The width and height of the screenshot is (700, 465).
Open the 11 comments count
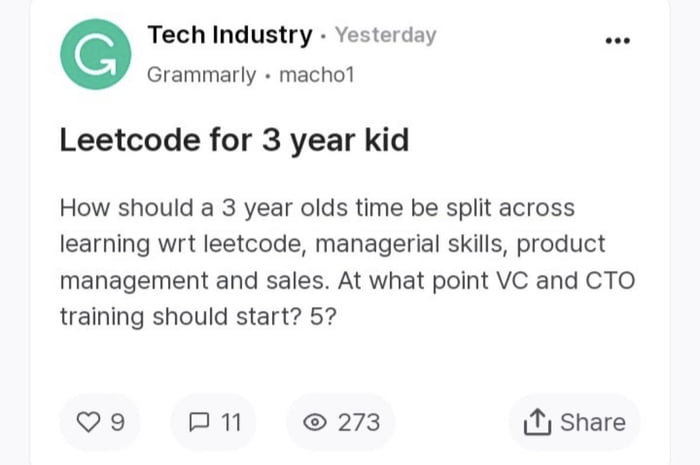point(231,422)
